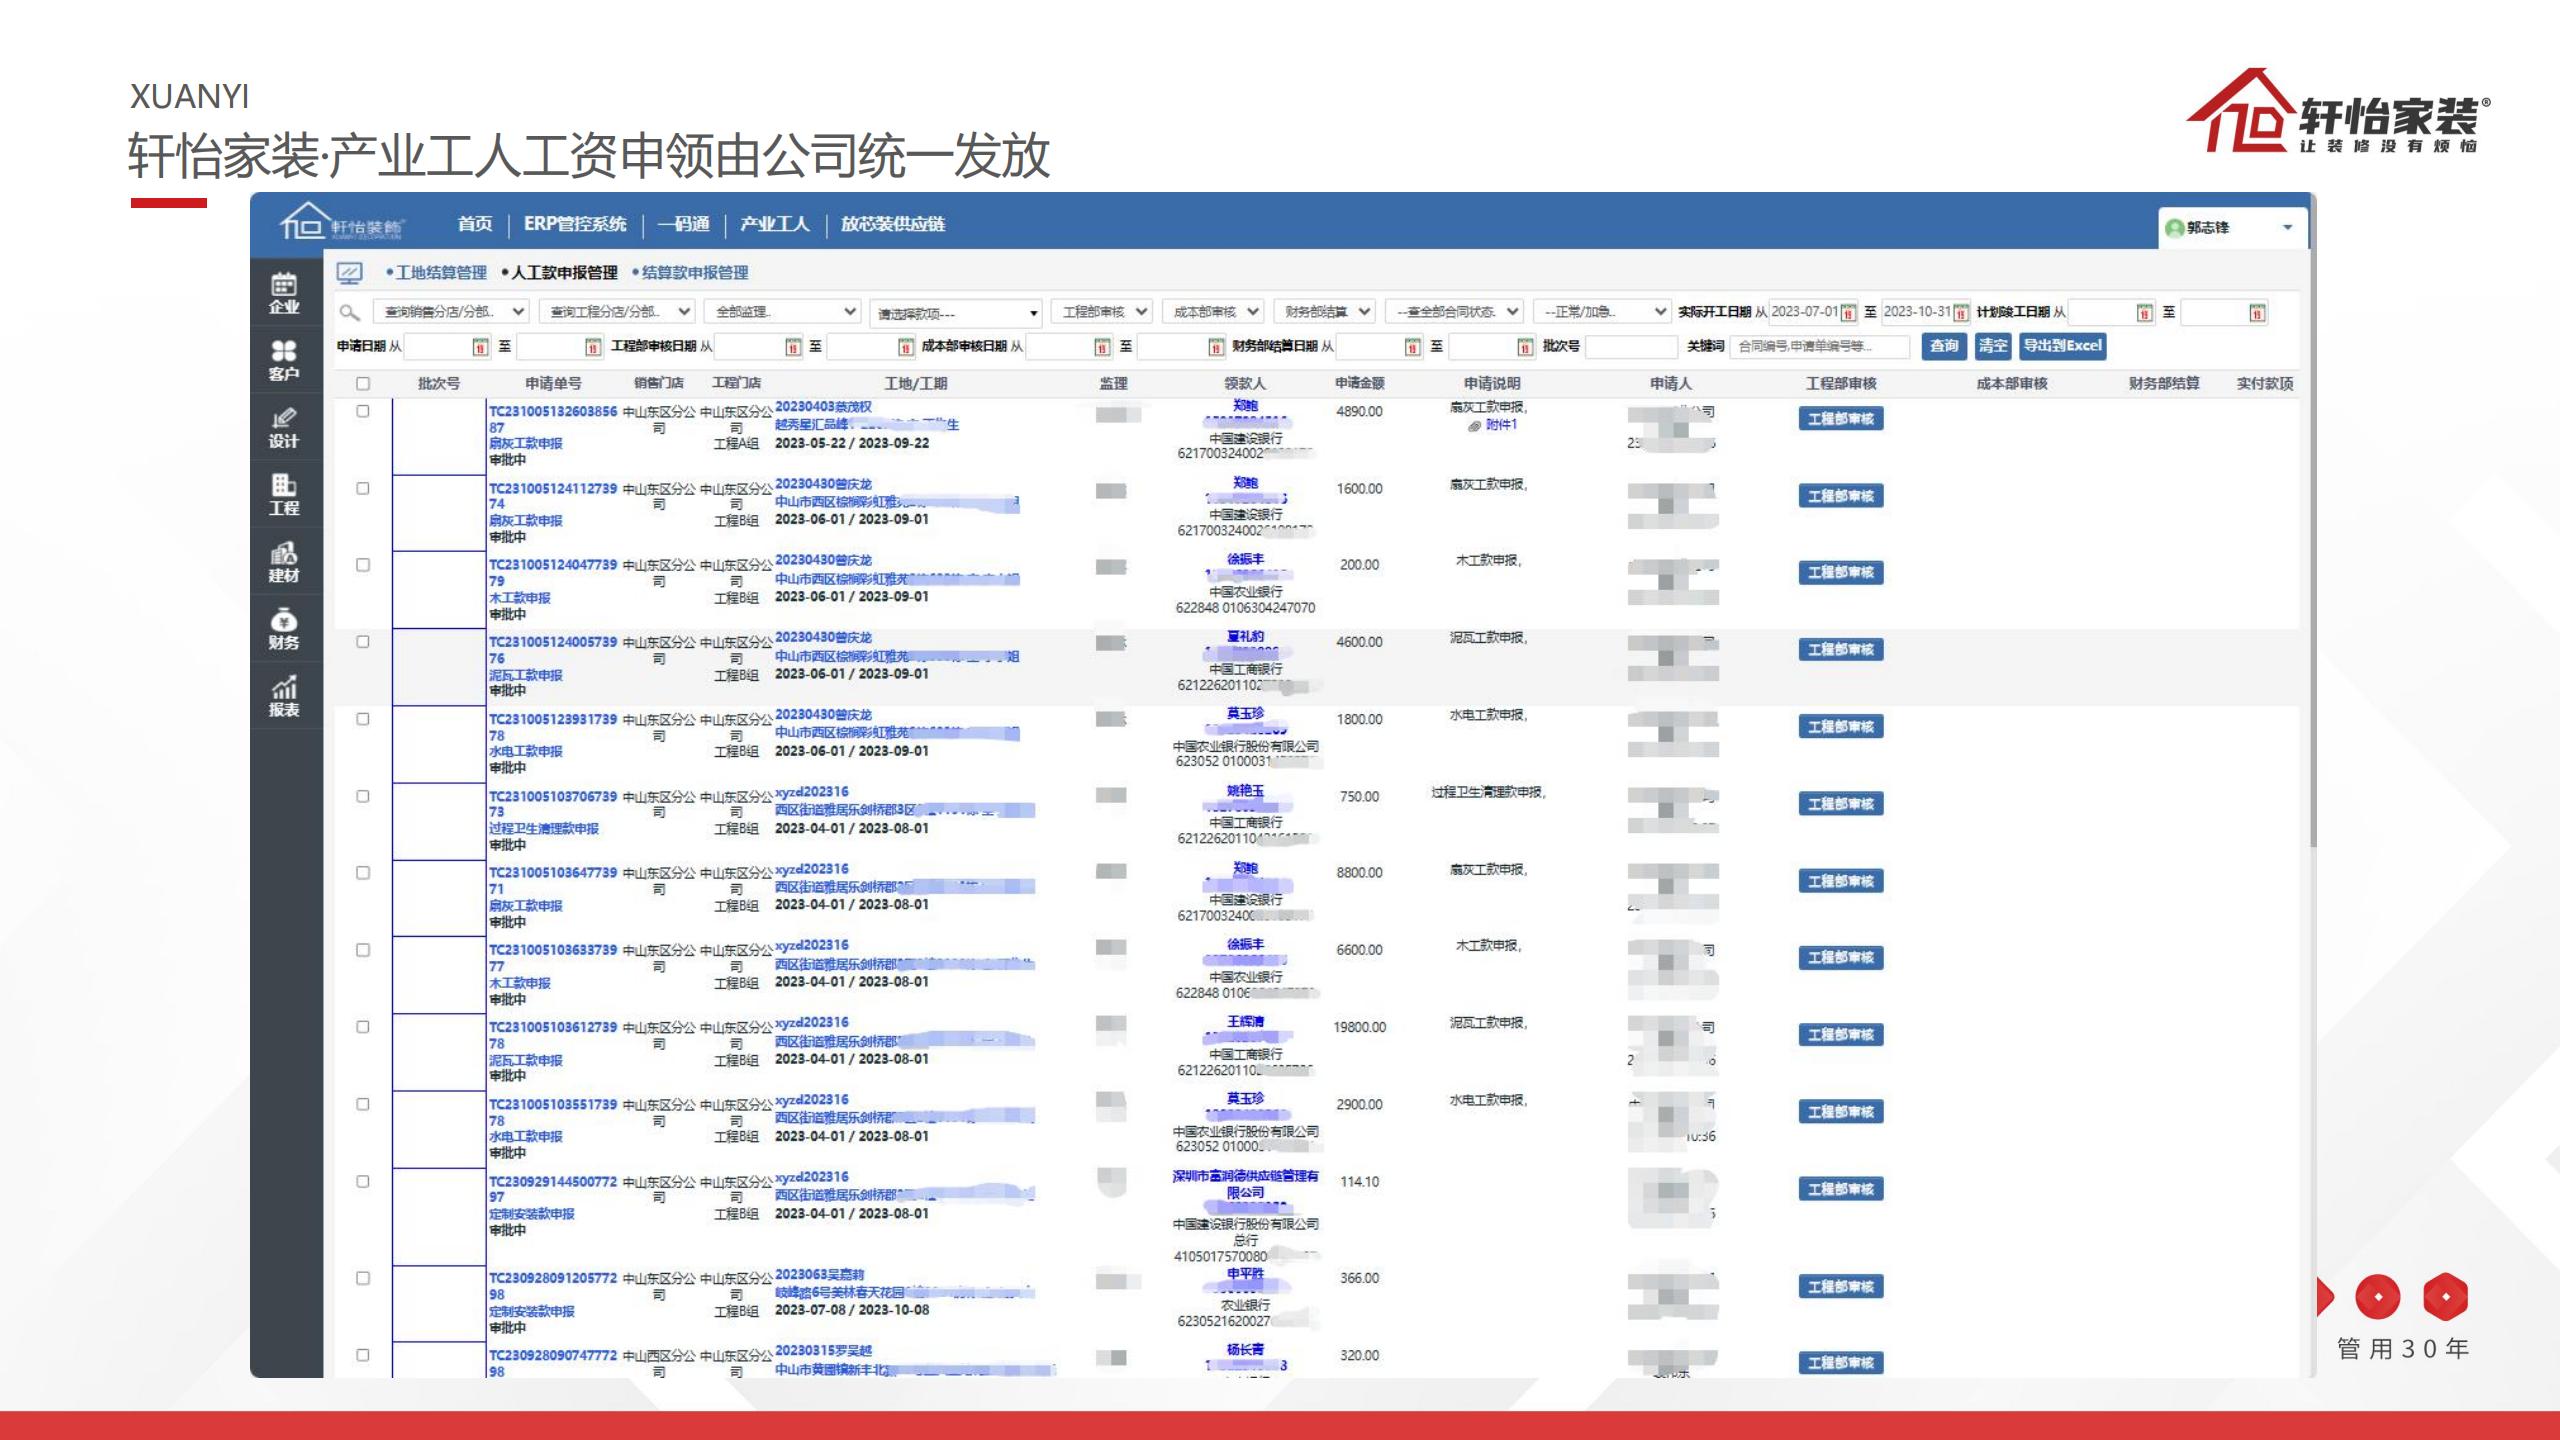The height and width of the screenshot is (1440, 2560).
Task: Open 一码通 in the top navigation
Action: tap(683, 224)
